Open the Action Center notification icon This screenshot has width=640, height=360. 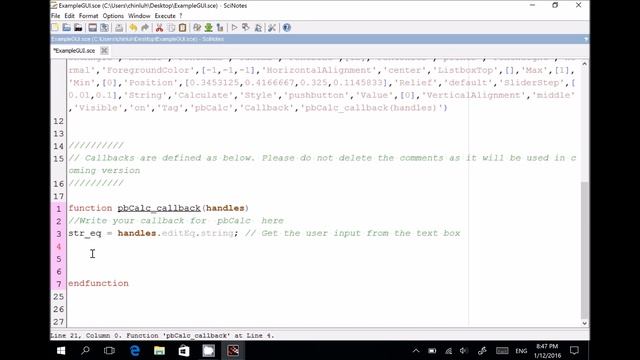tap(574, 351)
